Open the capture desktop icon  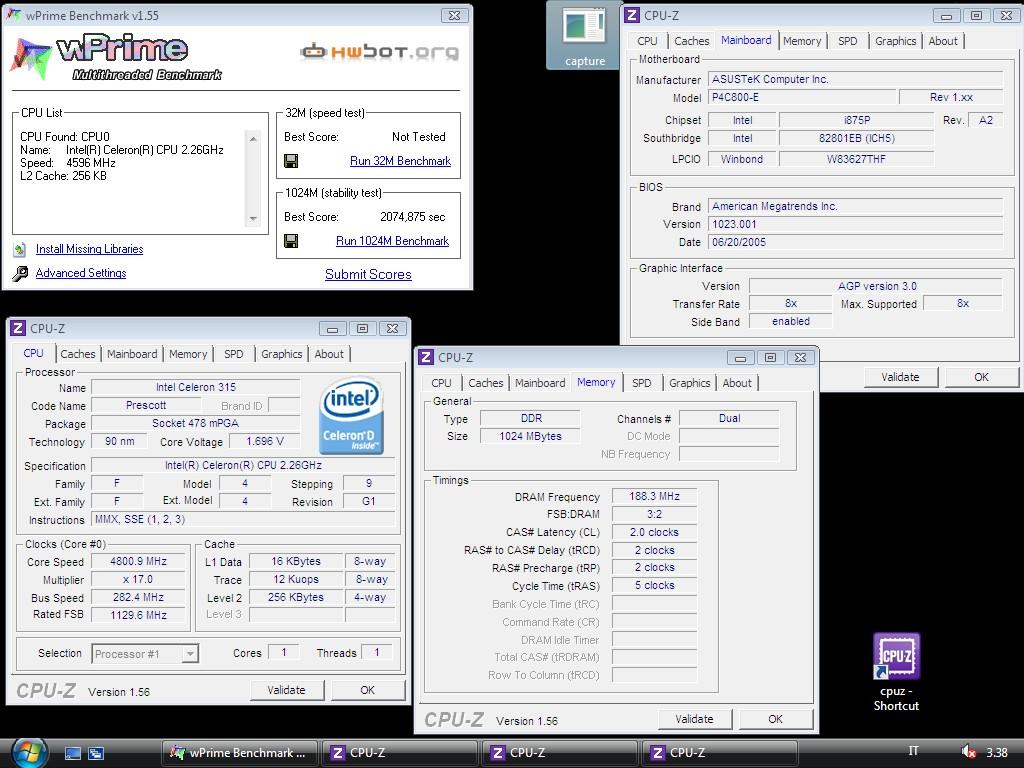pos(584,37)
